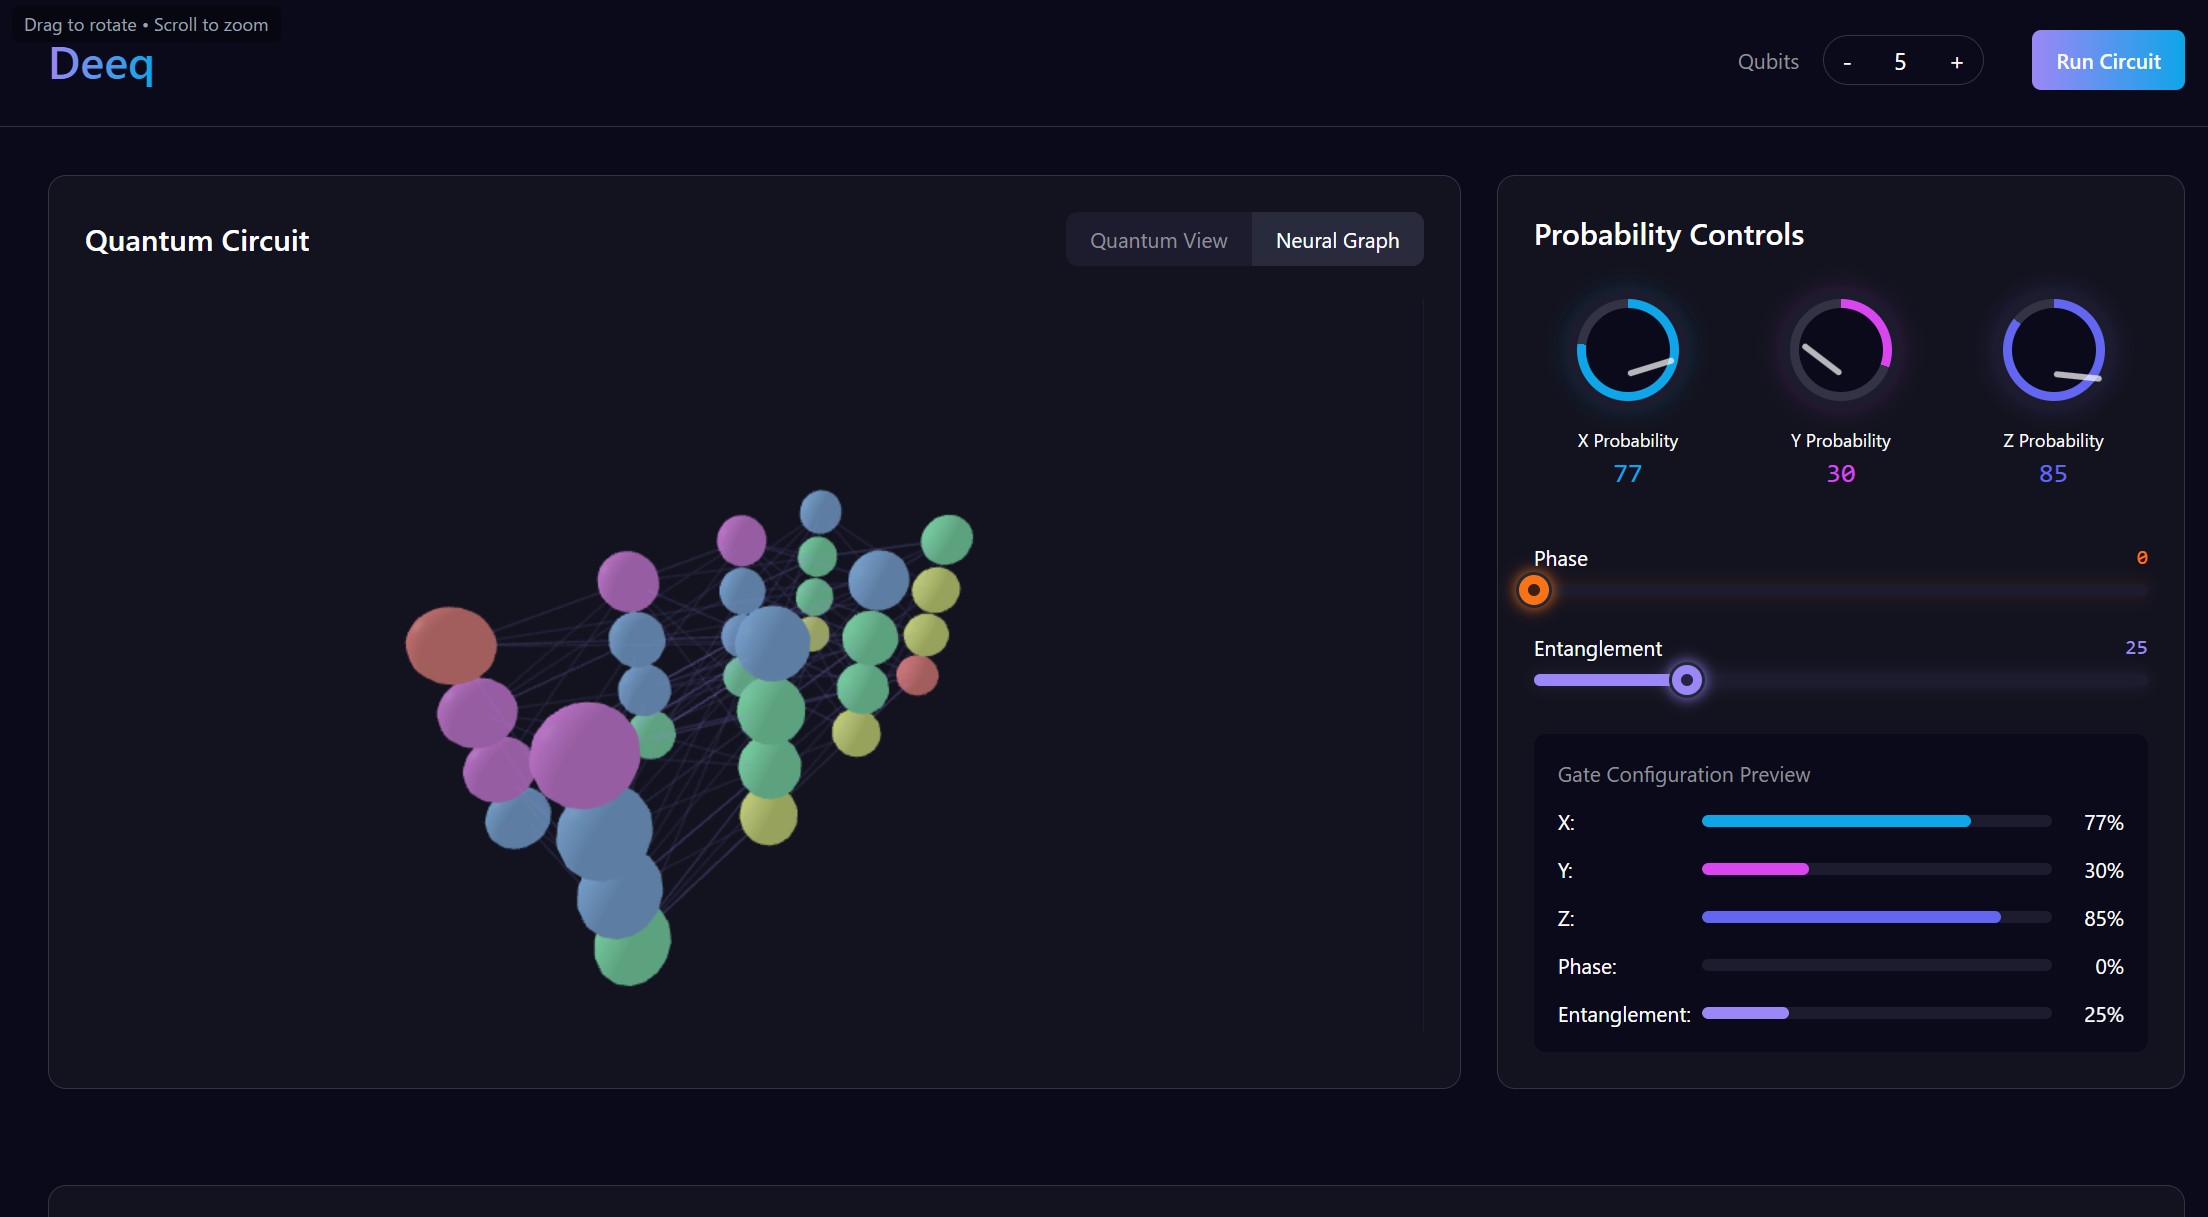Click the X bar in Gate Preview
This screenshot has height=1217, width=2208.
tap(1875, 821)
